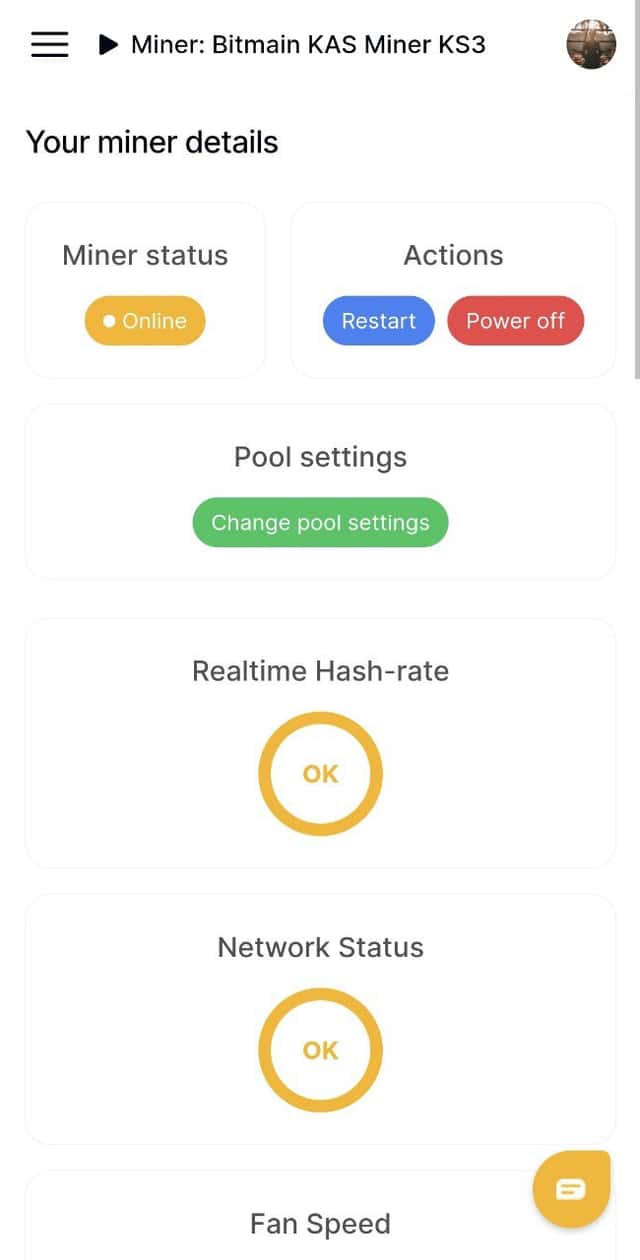This screenshot has width=640, height=1260.
Task: Select the Your miner details heading
Action: 152,142
